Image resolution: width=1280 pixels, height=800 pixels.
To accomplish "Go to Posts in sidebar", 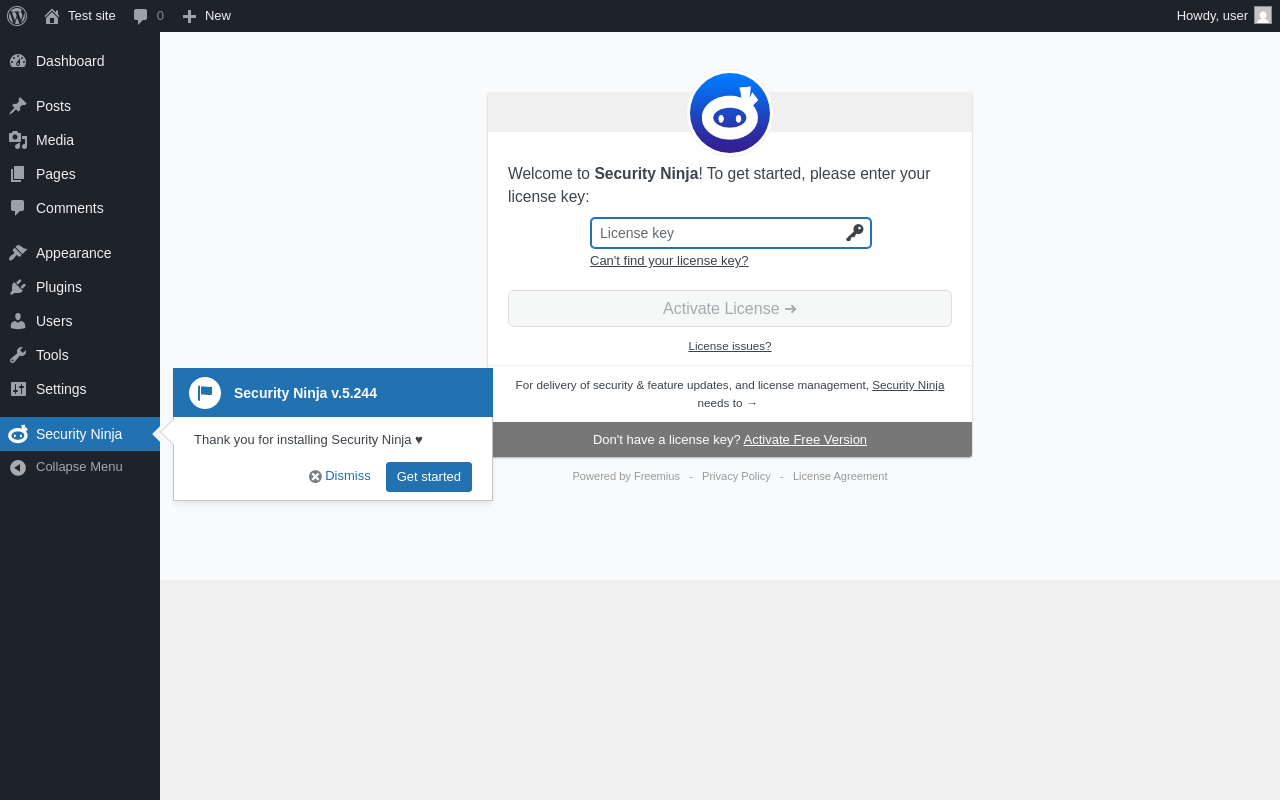I will pos(53,106).
